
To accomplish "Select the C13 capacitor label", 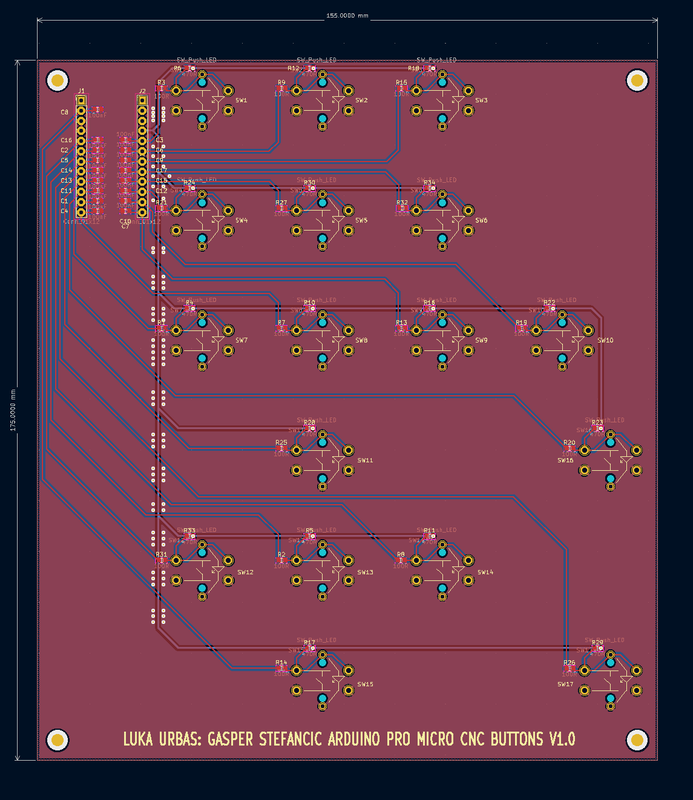I will pos(66,181).
